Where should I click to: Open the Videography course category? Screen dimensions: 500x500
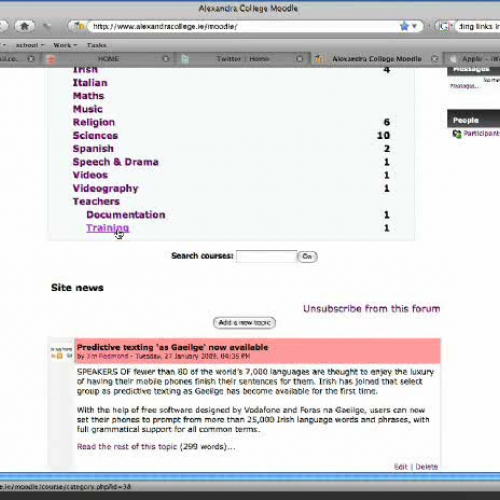pos(105,188)
